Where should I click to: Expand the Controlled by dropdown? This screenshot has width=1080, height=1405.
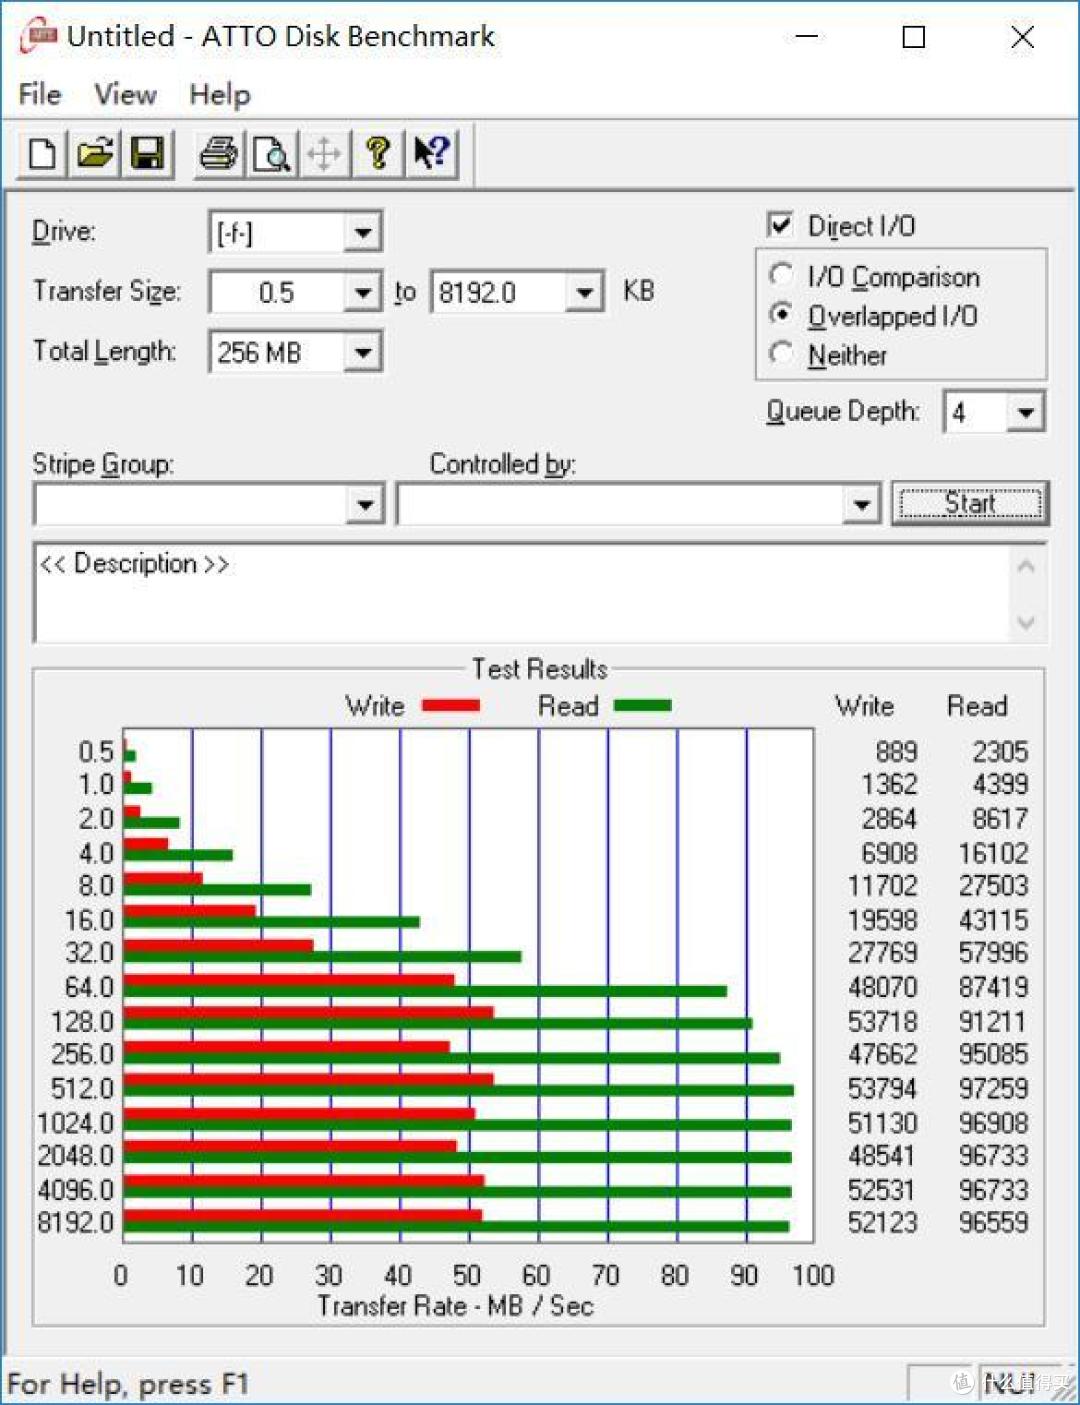point(860,505)
